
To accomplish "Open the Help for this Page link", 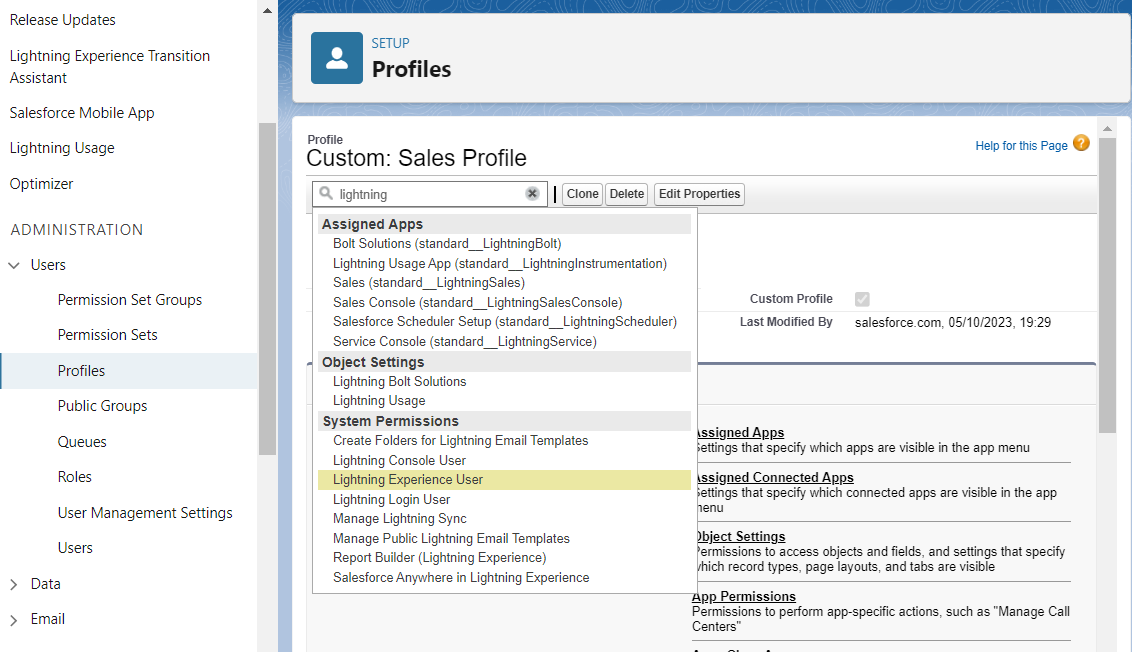I will [1021, 146].
